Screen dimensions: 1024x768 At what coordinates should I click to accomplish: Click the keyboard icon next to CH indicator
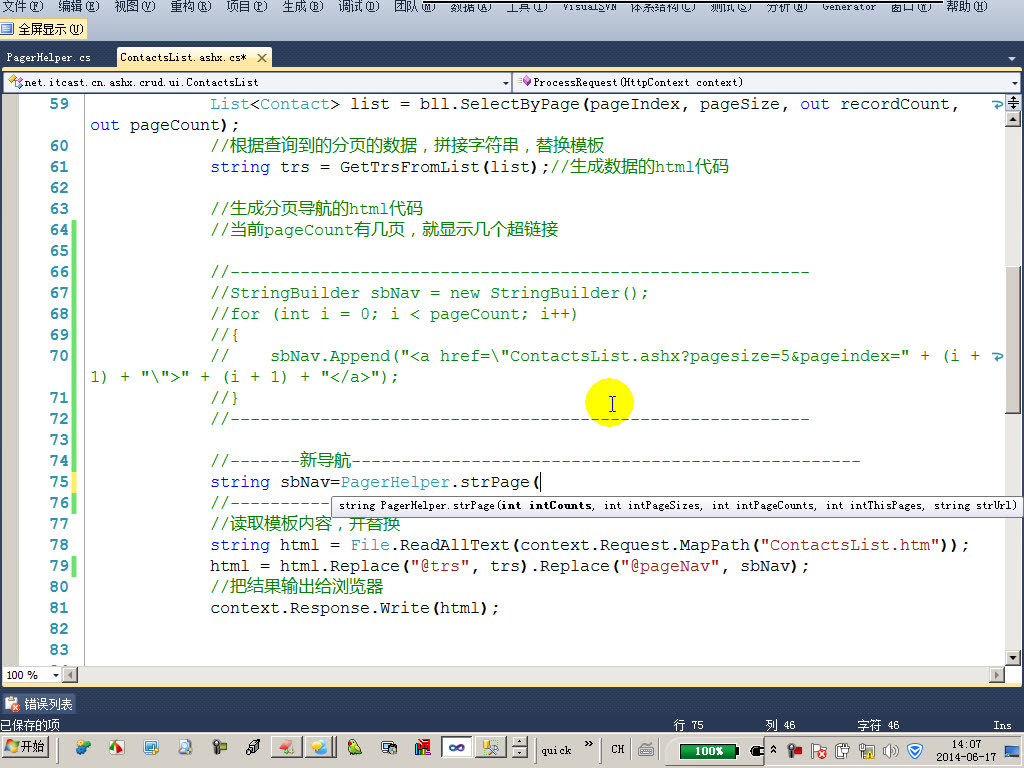(x=645, y=750)
